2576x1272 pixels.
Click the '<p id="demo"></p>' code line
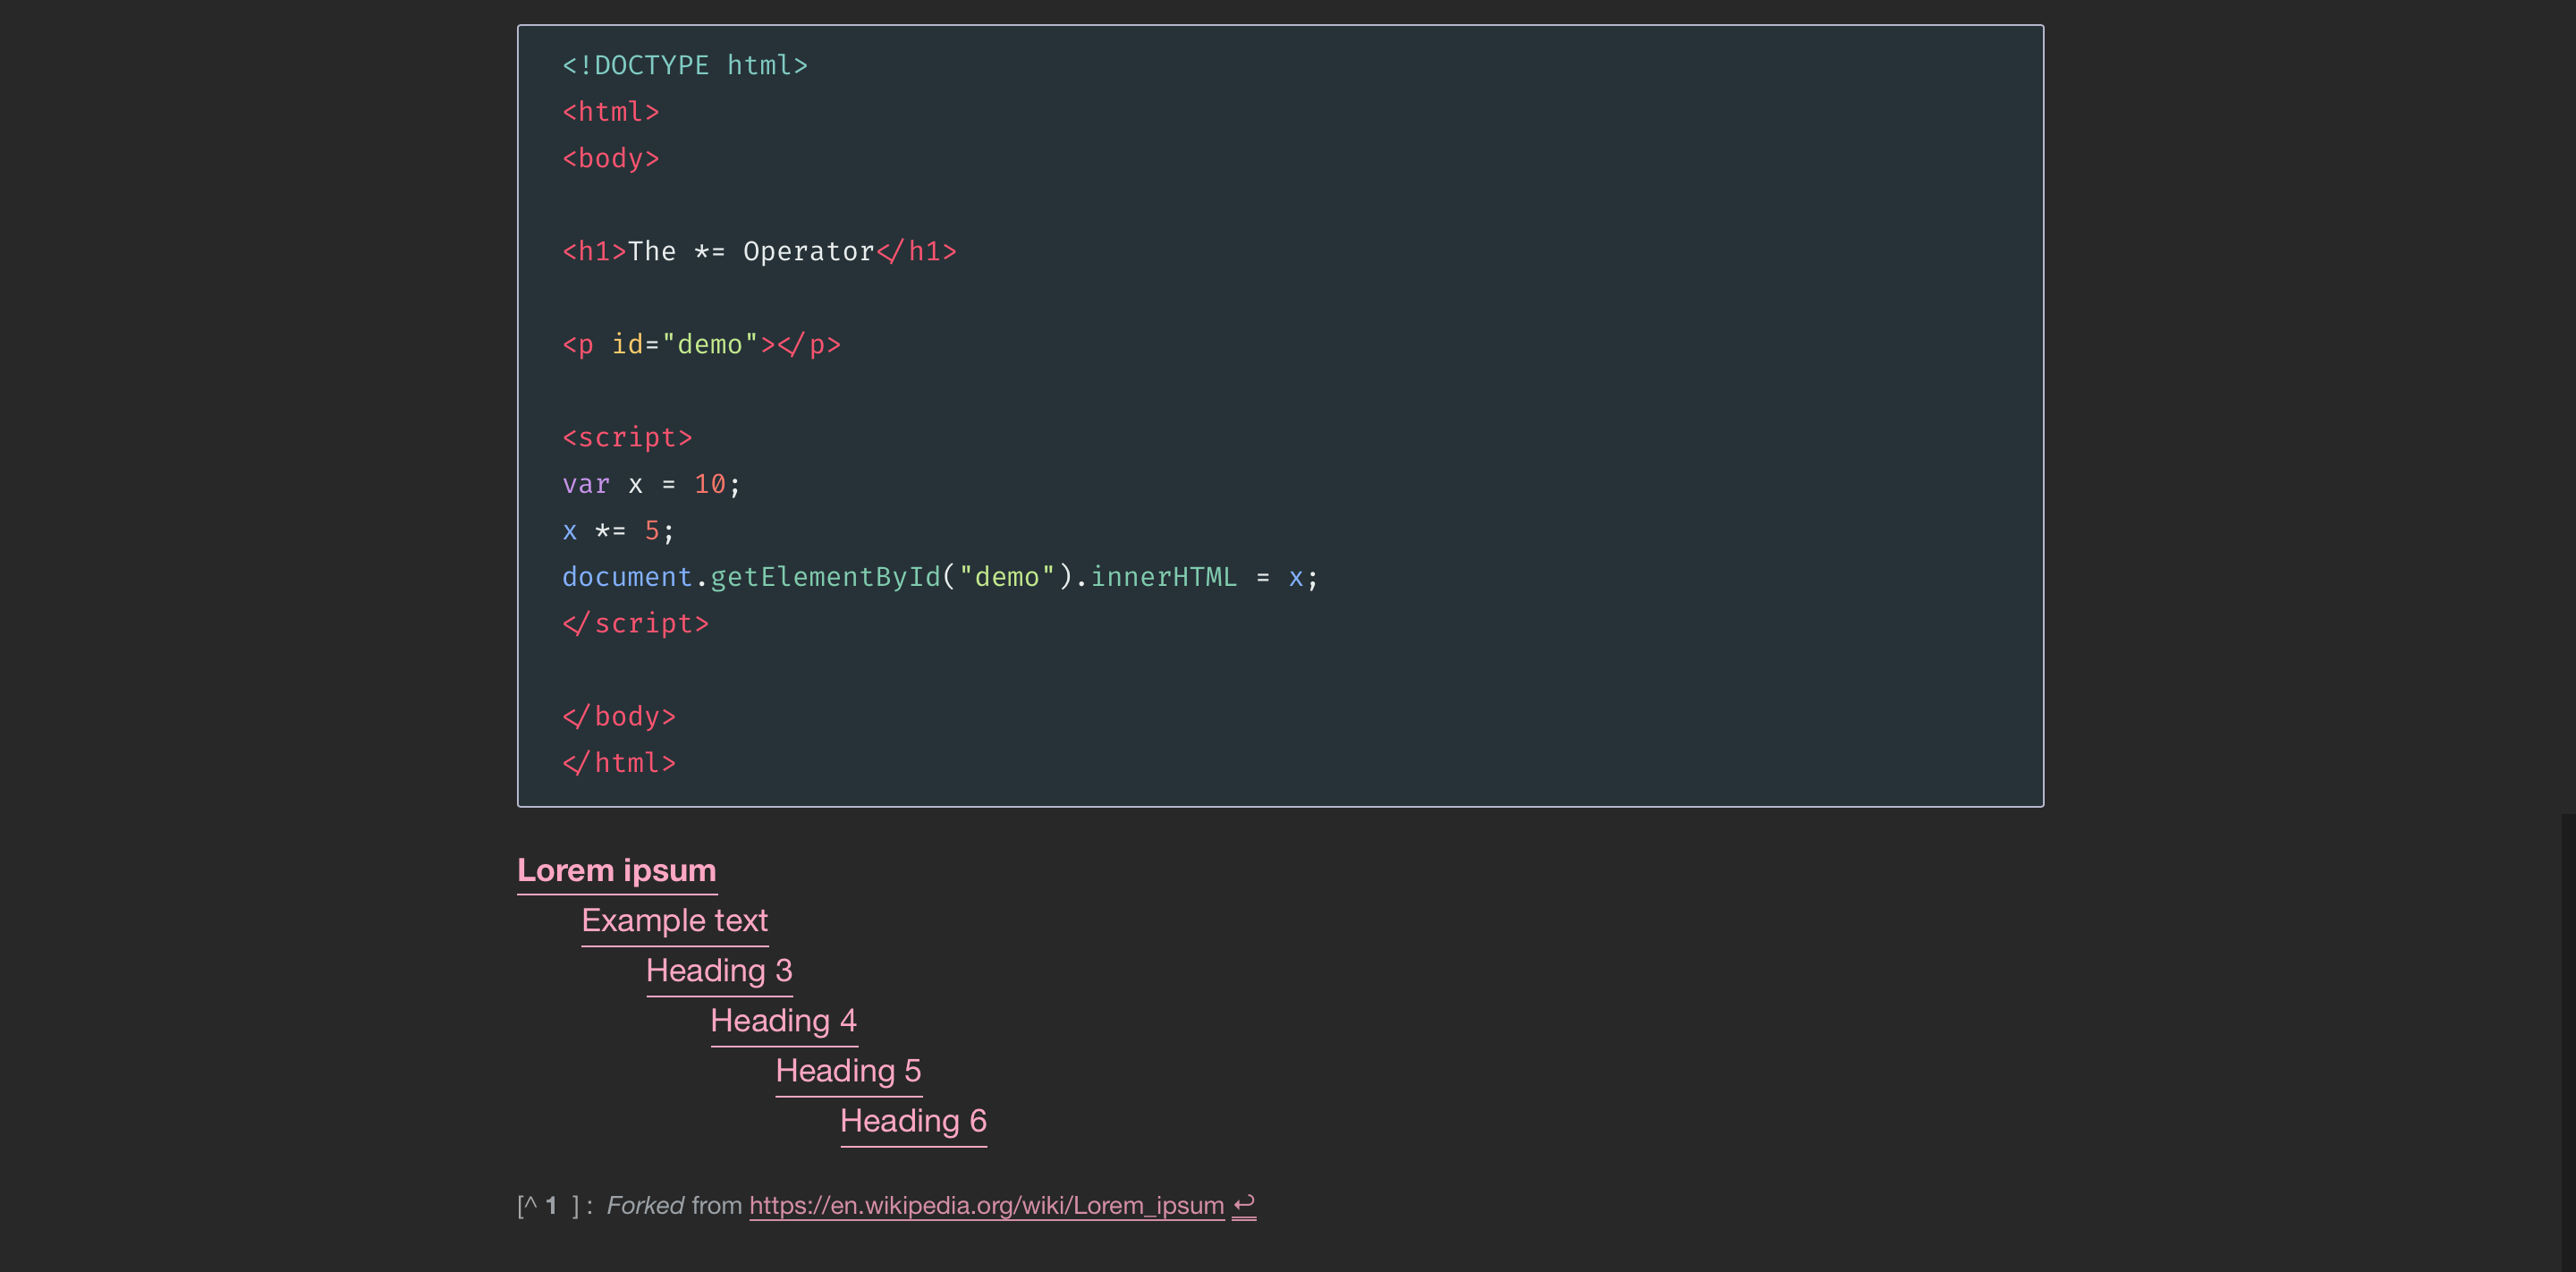pos(701,344)
